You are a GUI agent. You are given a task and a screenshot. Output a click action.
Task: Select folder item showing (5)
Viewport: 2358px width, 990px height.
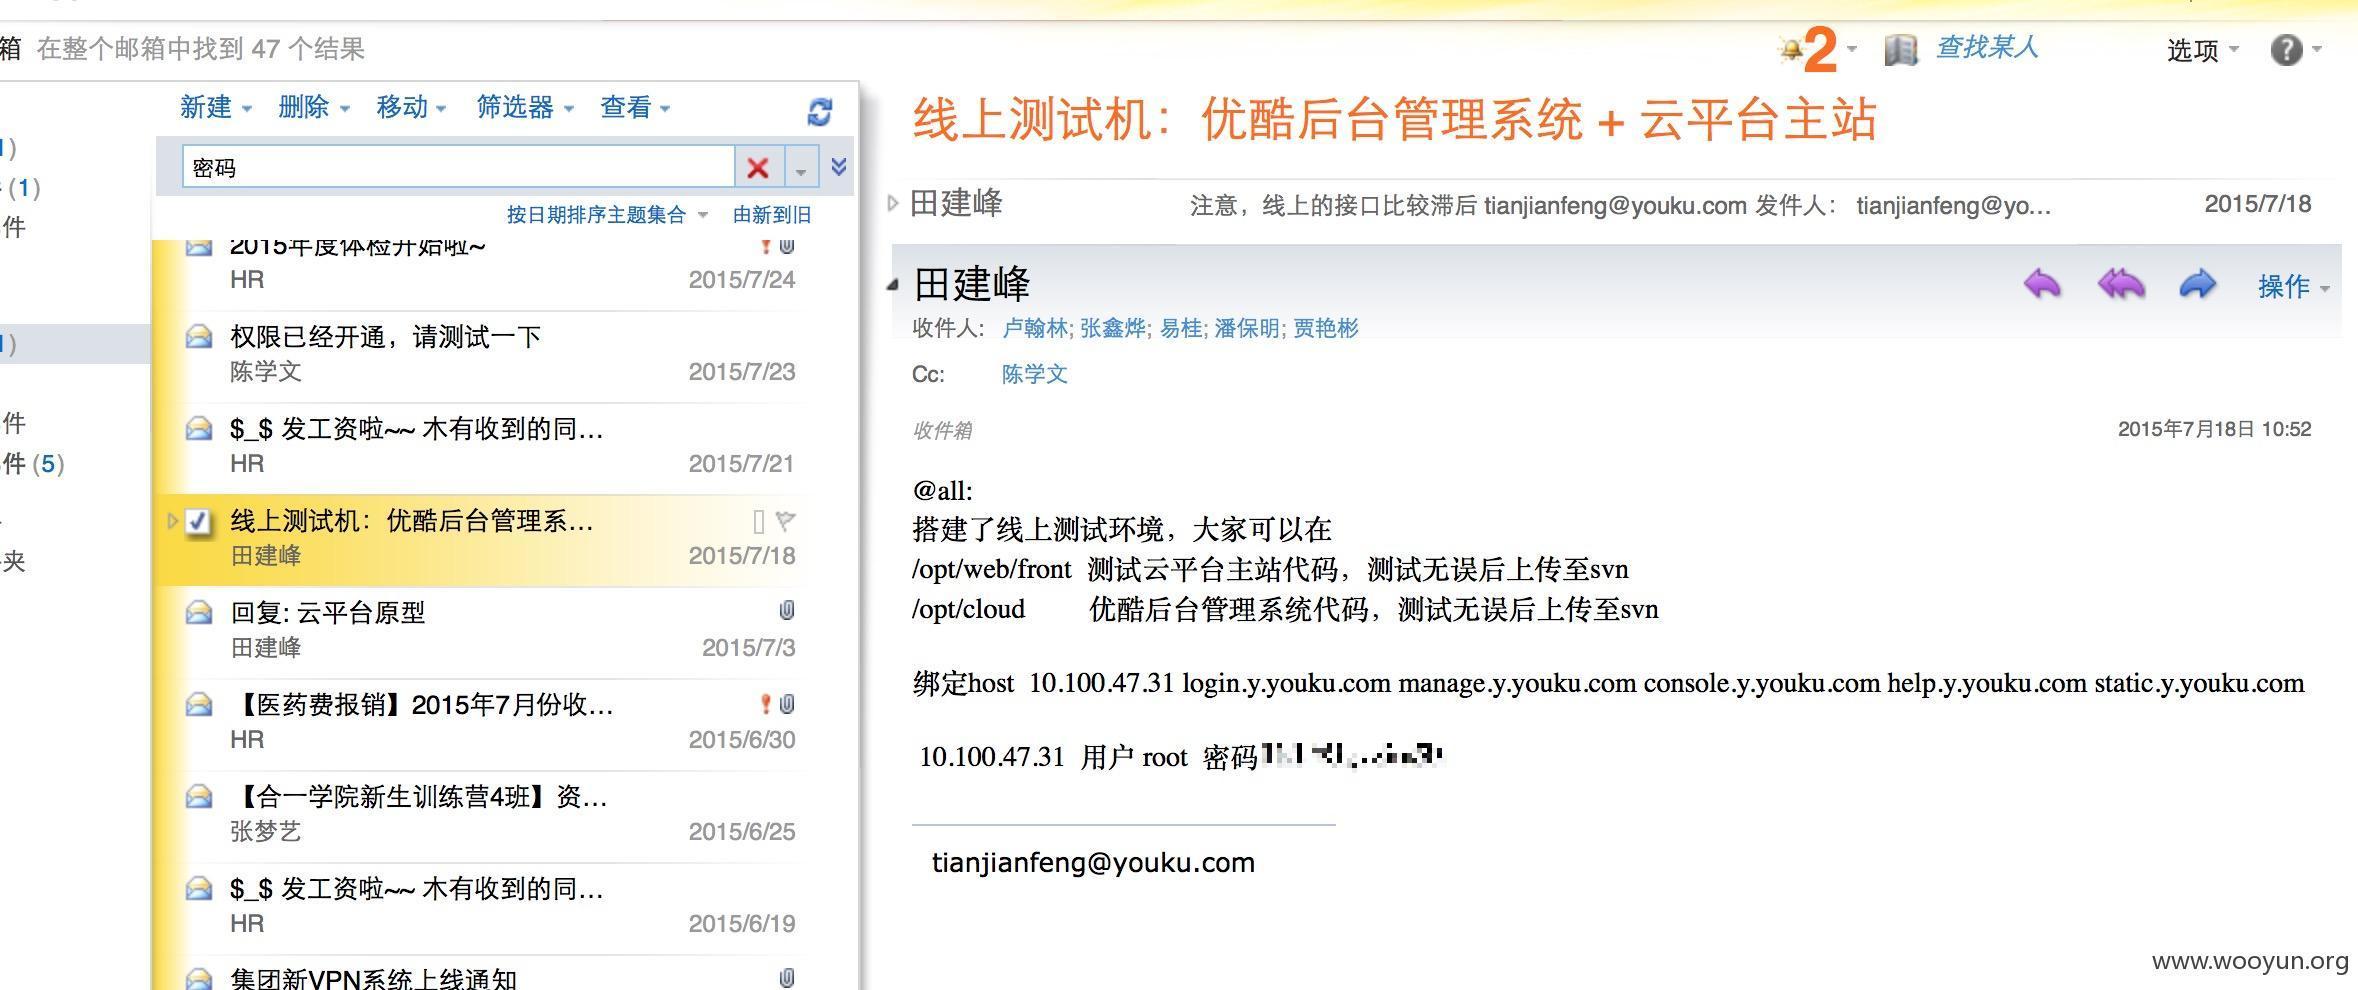tap(33, 464)
